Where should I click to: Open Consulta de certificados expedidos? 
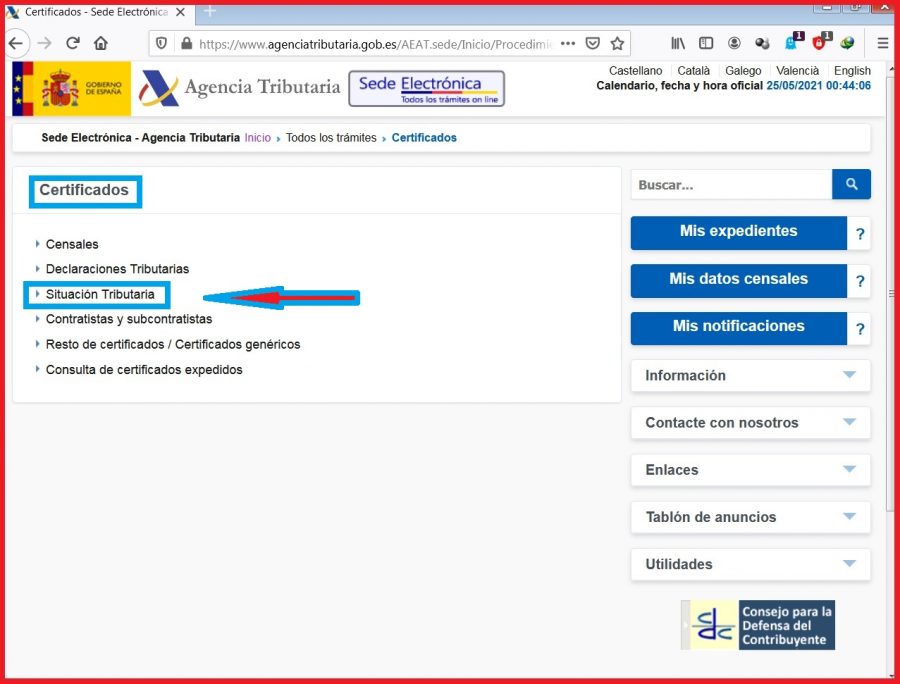[144, 370]
